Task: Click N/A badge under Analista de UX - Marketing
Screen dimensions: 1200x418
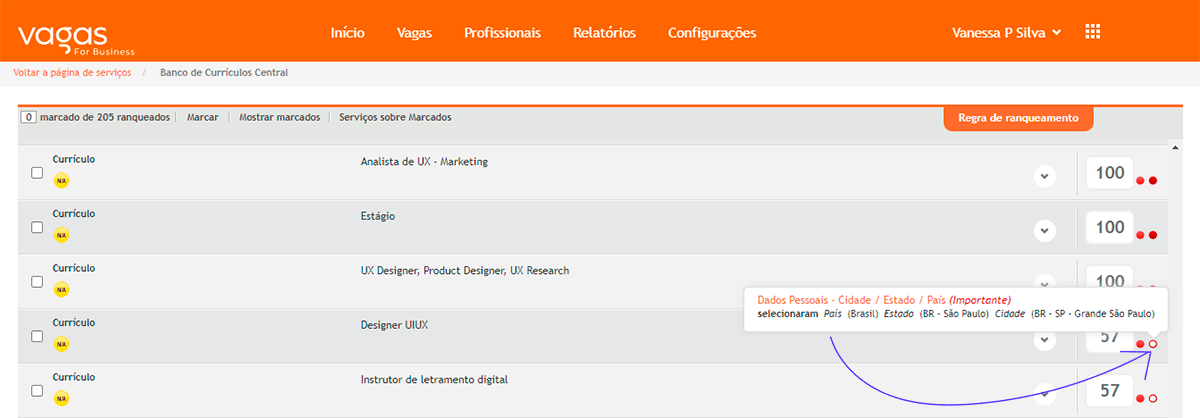Action: click(x=61, y=181)
